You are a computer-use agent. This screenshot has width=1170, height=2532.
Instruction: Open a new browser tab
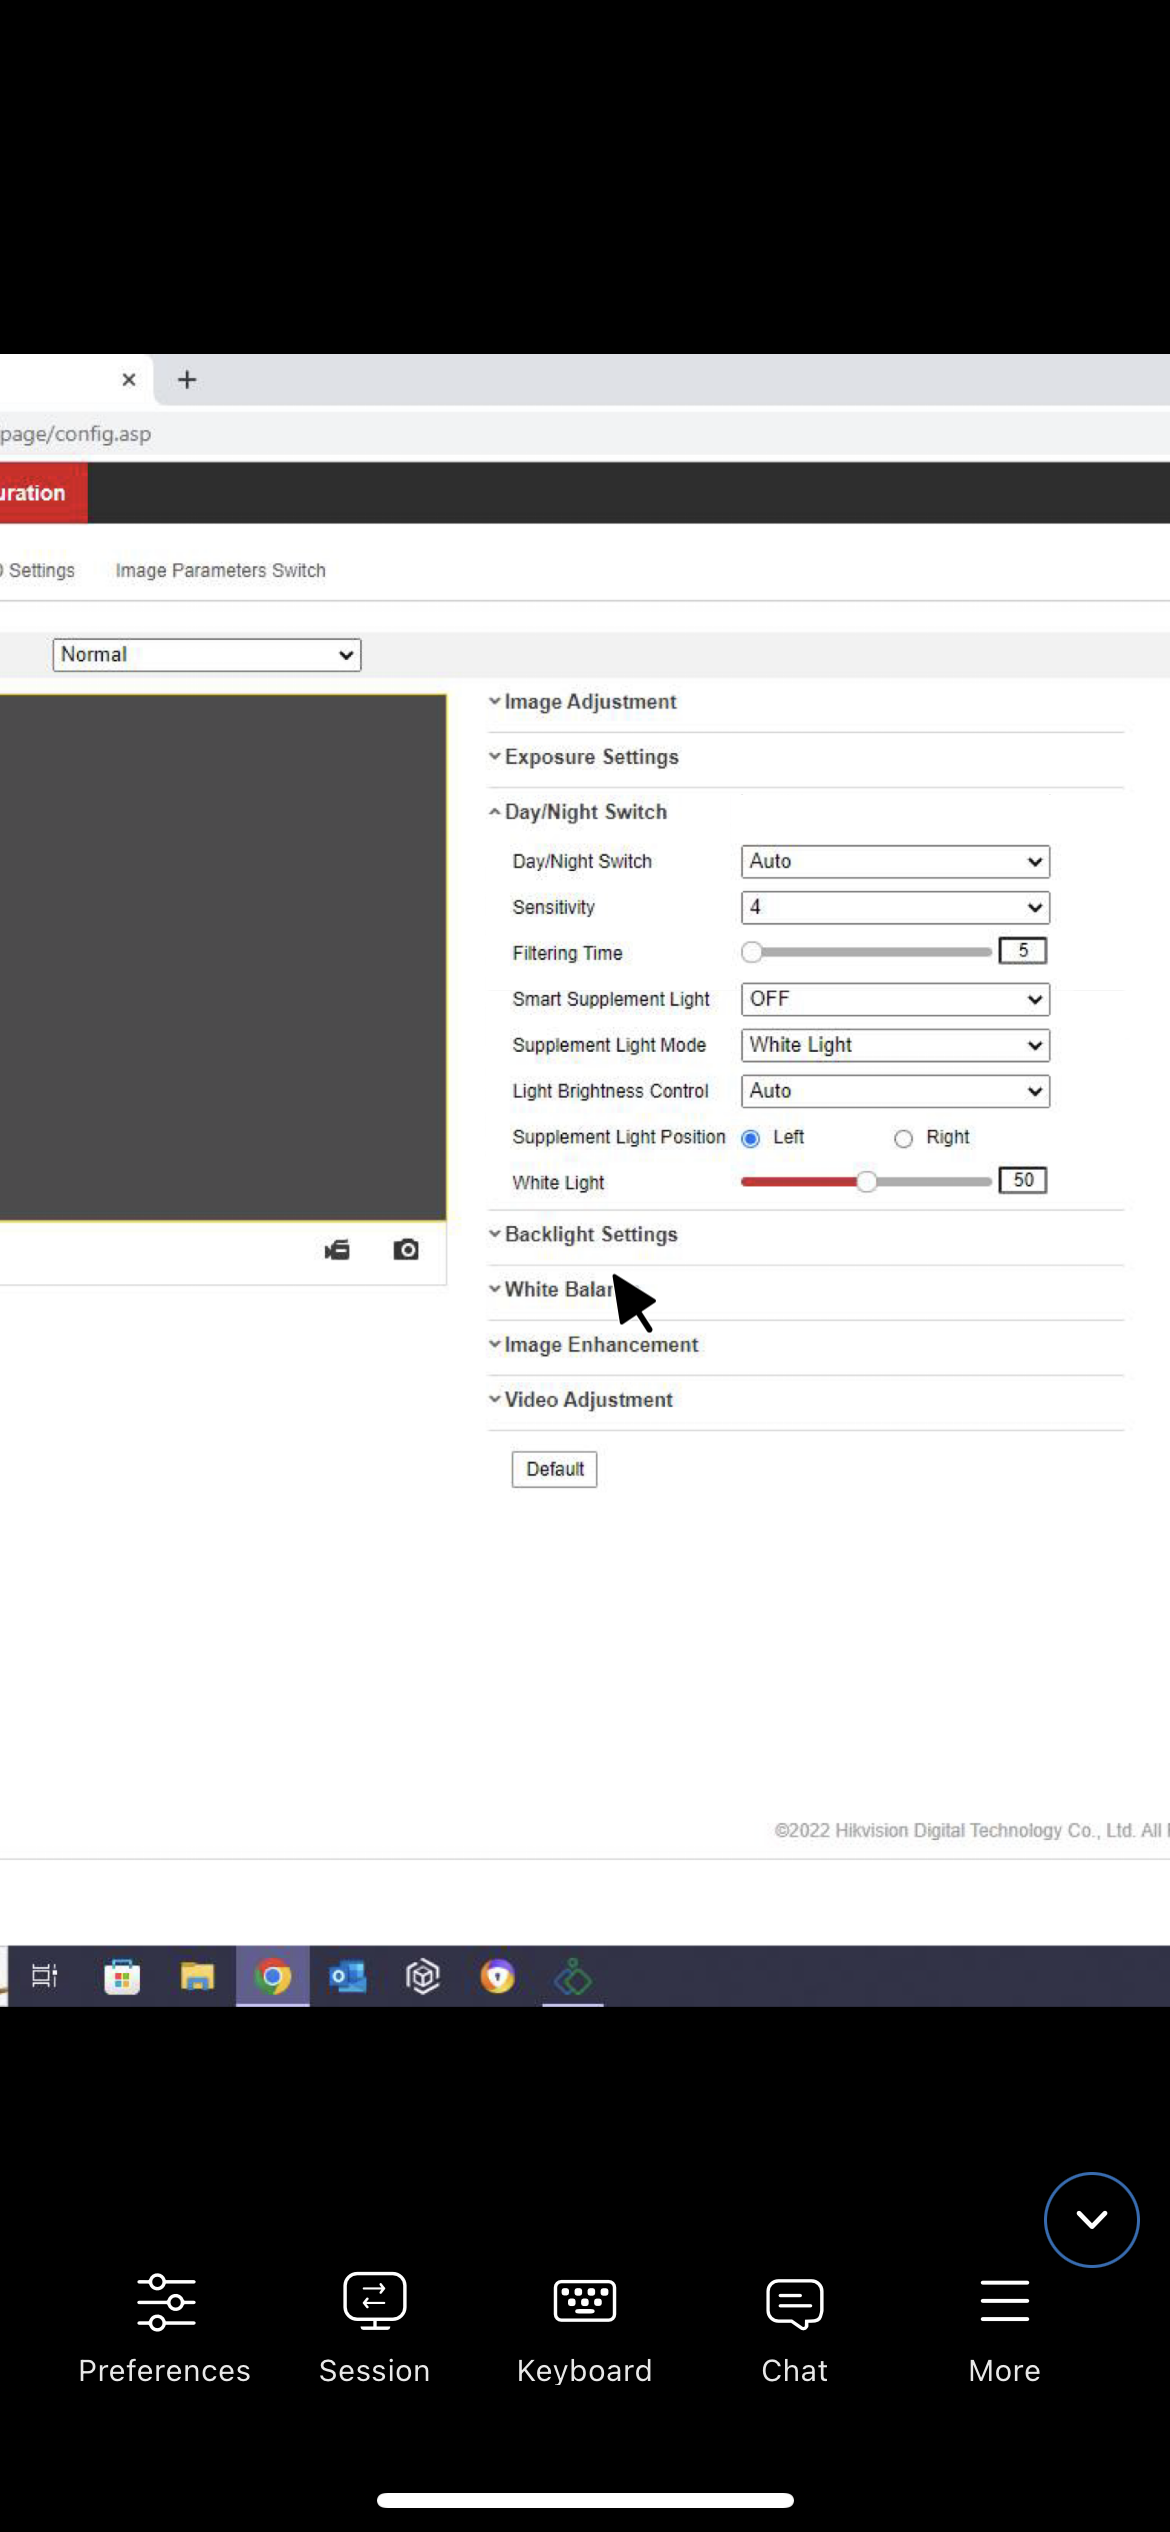(x=187, y=380)
